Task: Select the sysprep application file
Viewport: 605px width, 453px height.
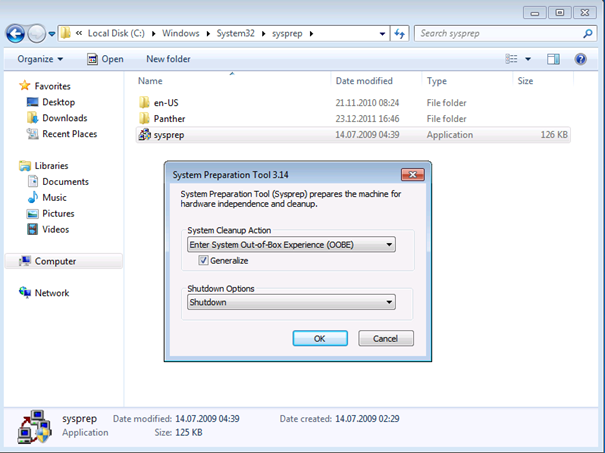Action: coord(353,135)
